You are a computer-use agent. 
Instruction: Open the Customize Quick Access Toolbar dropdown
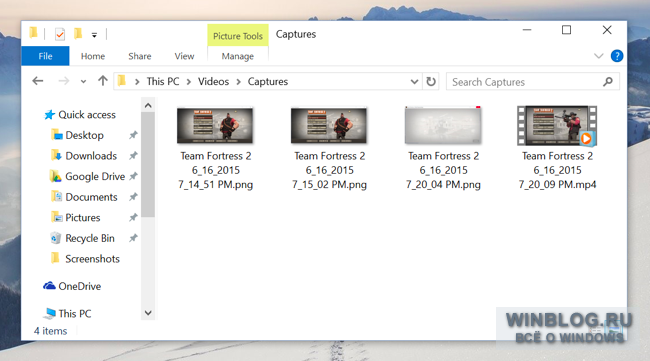coord(95,35)
